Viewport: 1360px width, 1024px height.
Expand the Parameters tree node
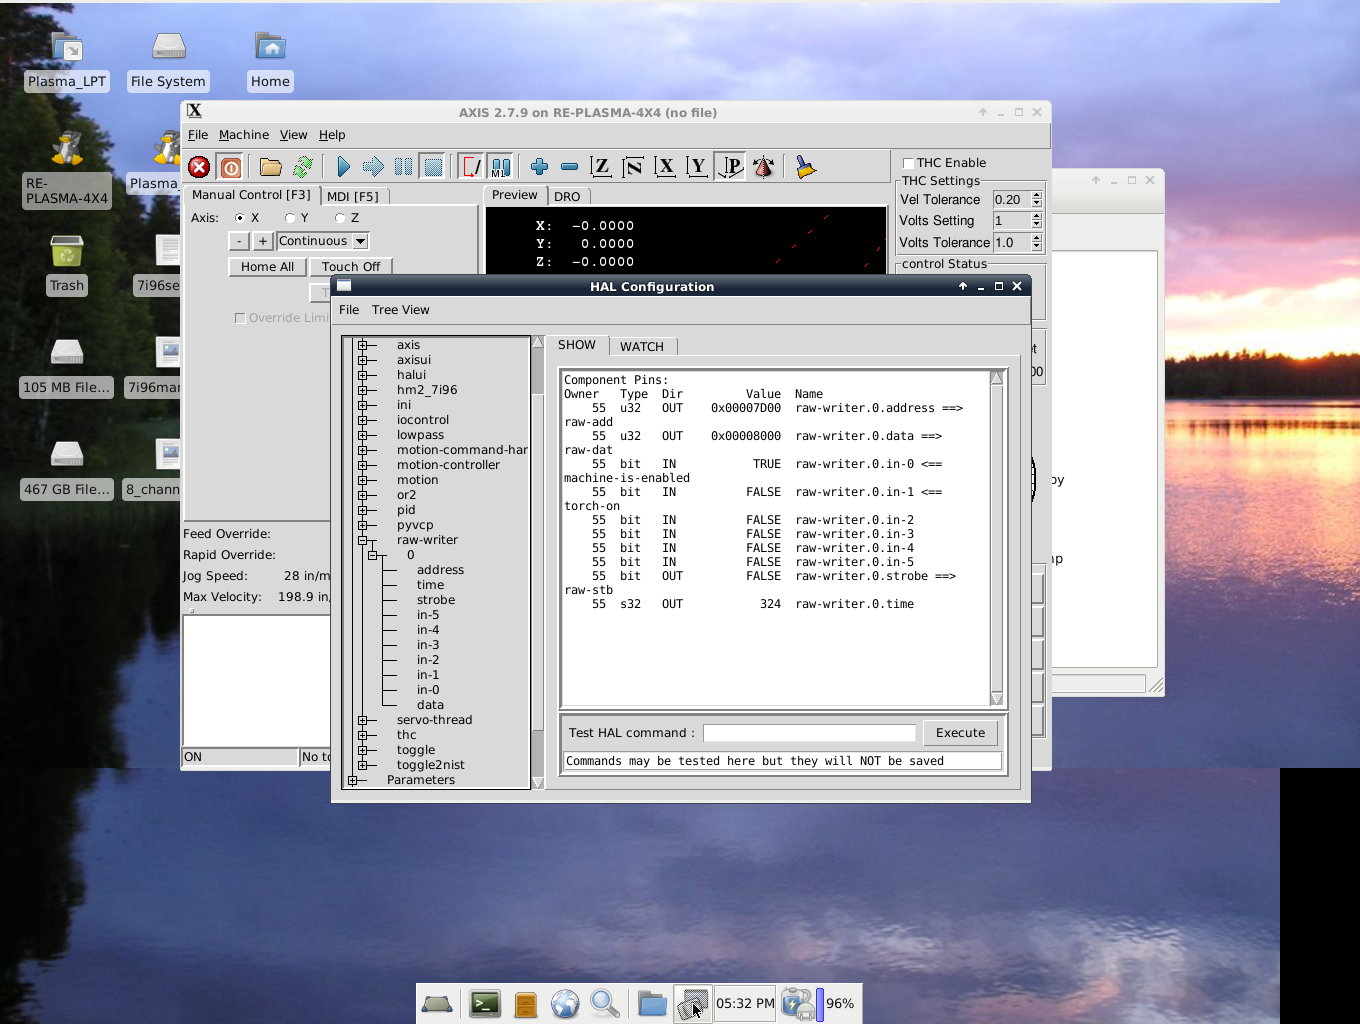click(352, 780)
